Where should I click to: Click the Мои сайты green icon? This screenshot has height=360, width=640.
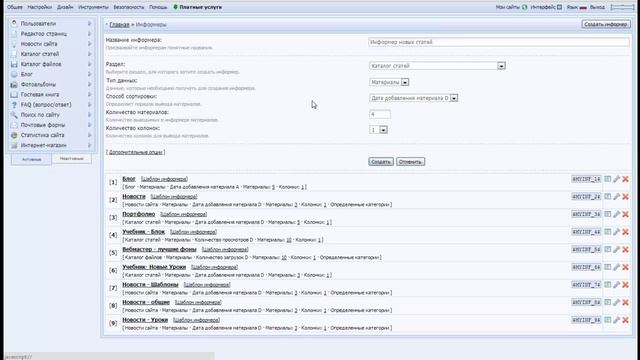click(x=524, y=7)
